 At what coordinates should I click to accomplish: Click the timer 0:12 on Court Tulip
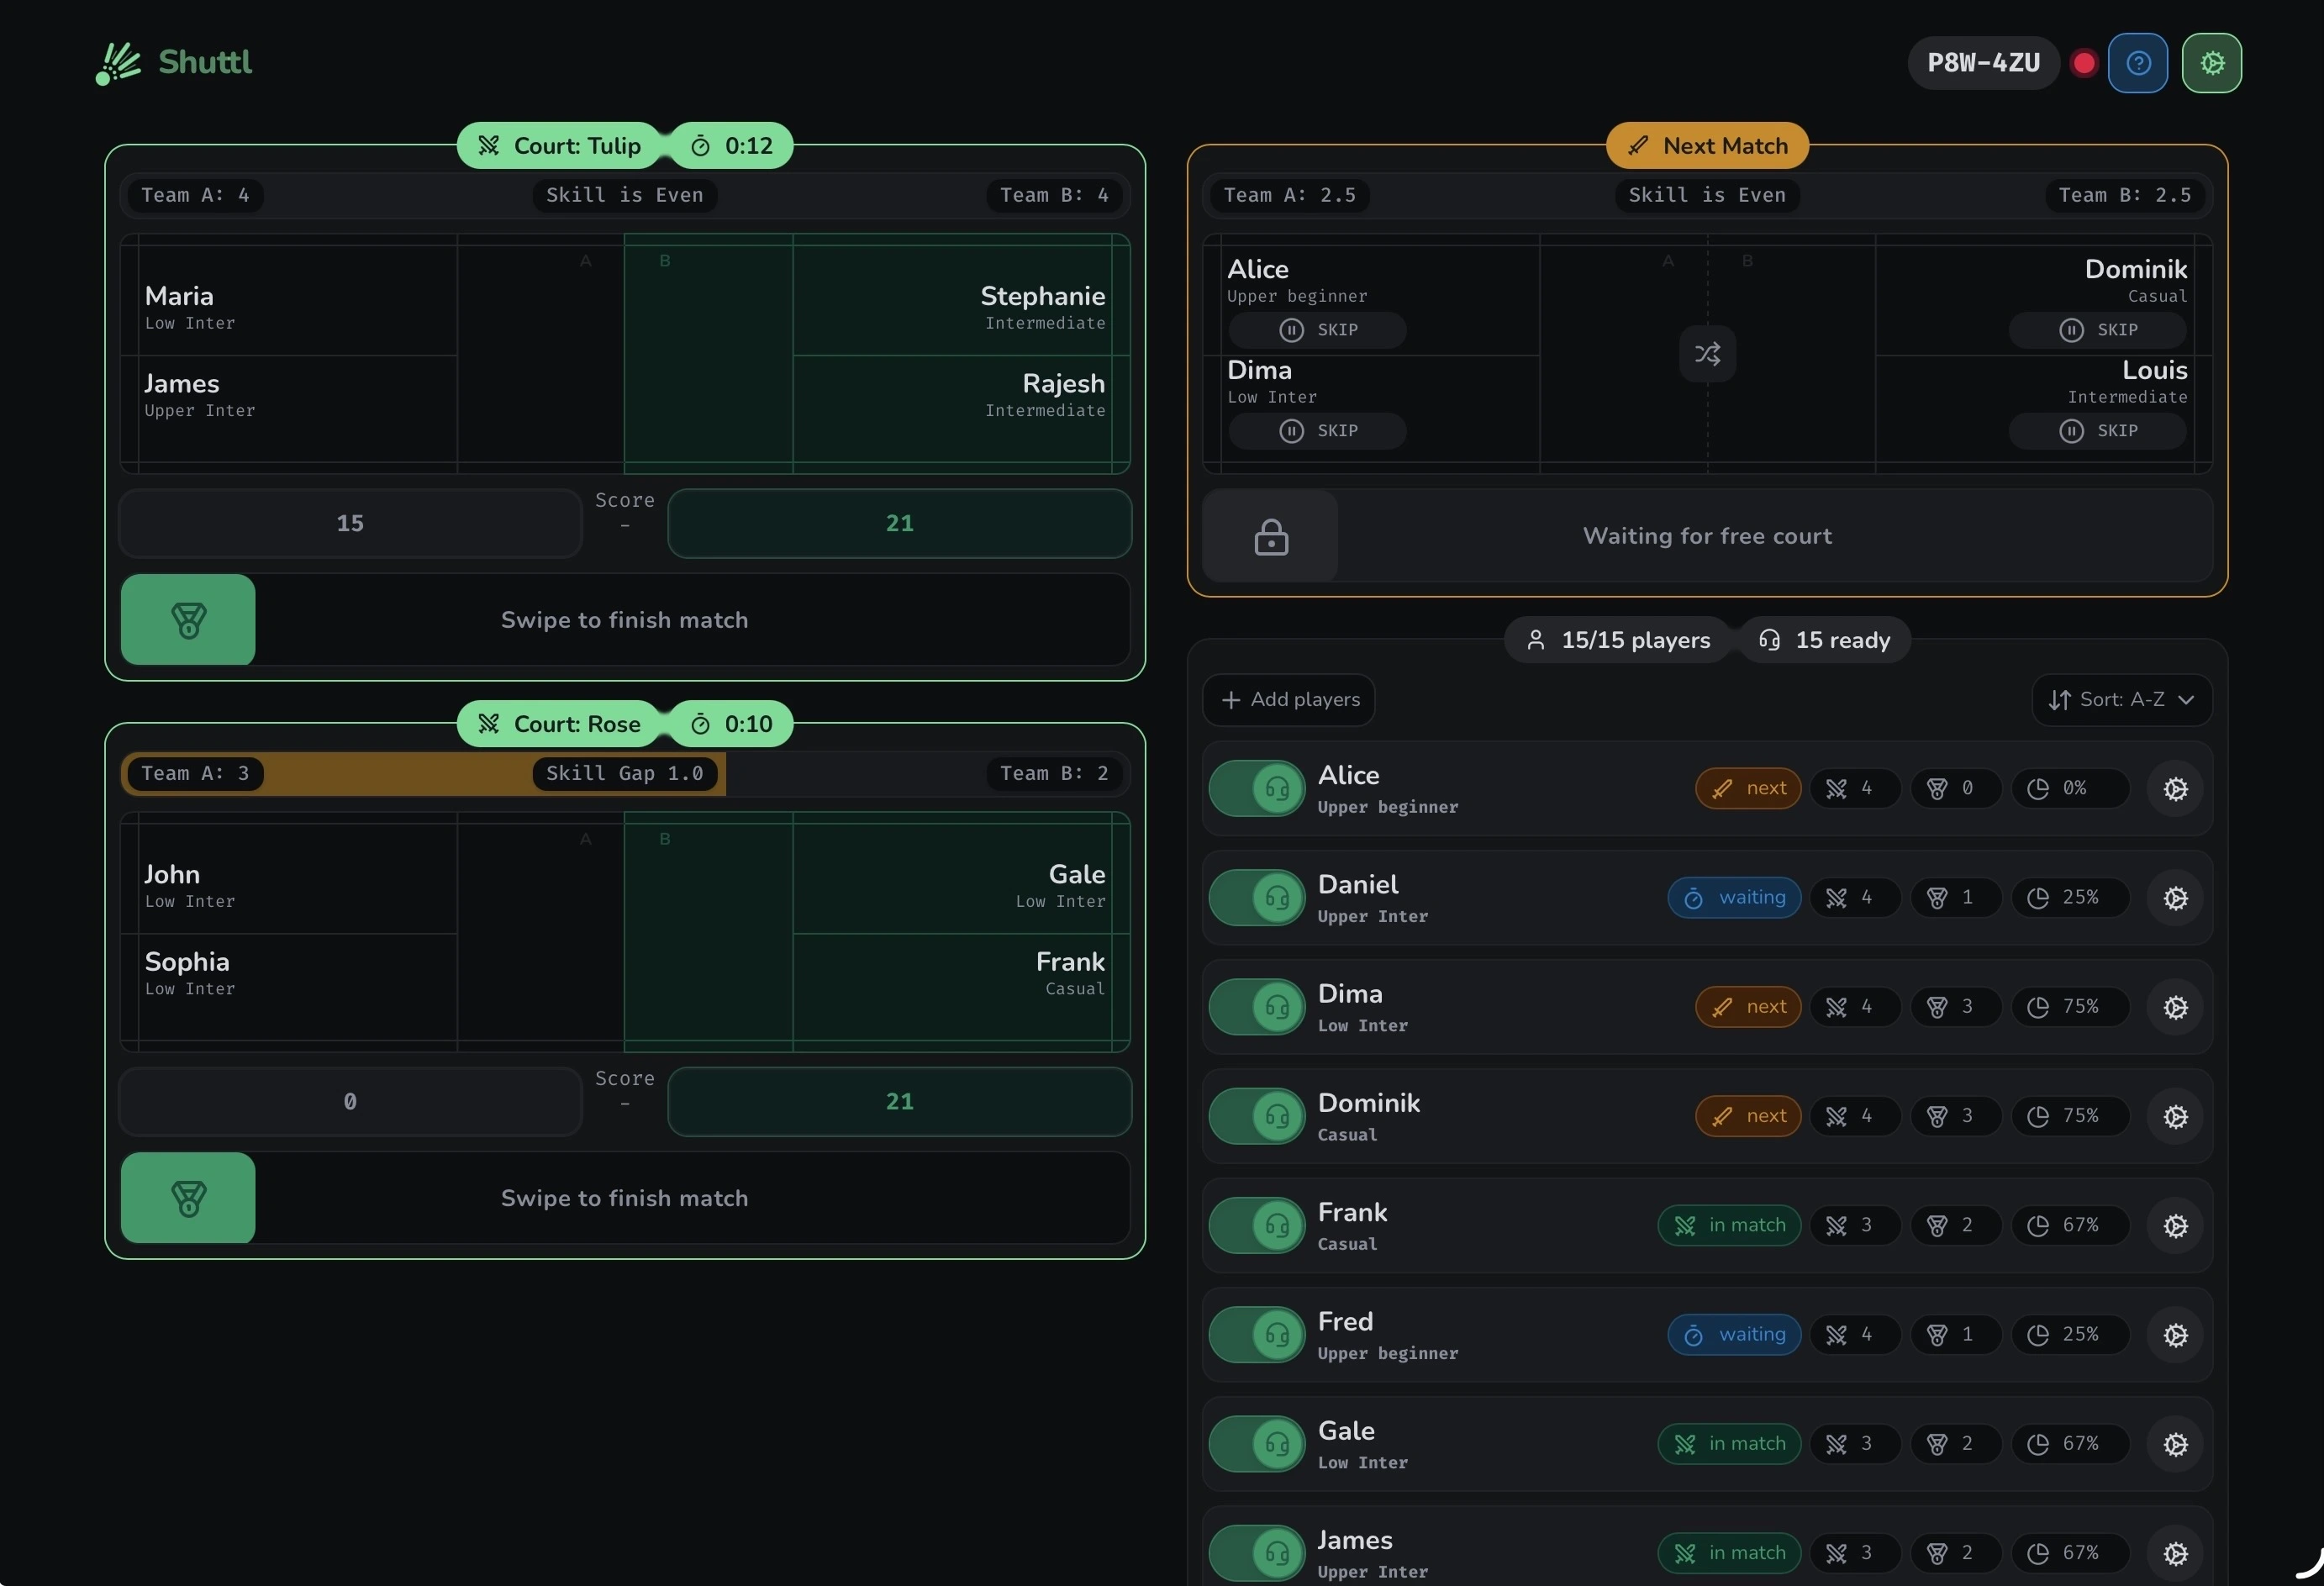732,146
